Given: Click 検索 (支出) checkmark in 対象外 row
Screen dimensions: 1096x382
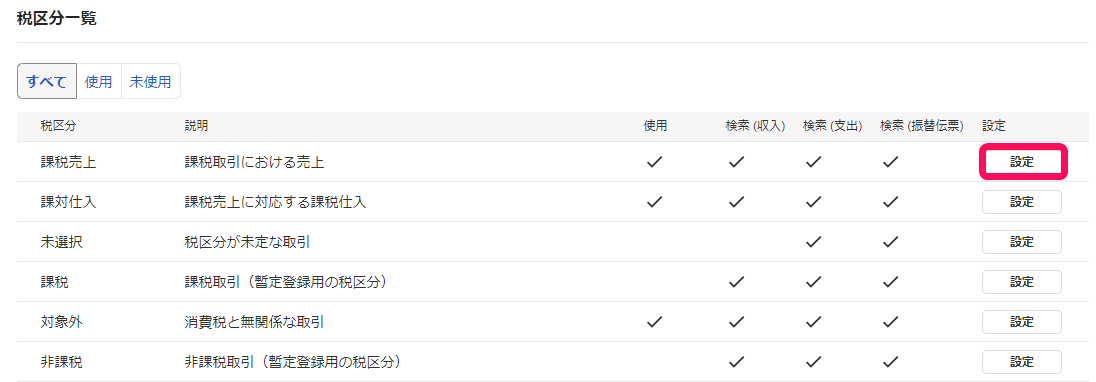Looking at the screenshot, I should 813,322.
